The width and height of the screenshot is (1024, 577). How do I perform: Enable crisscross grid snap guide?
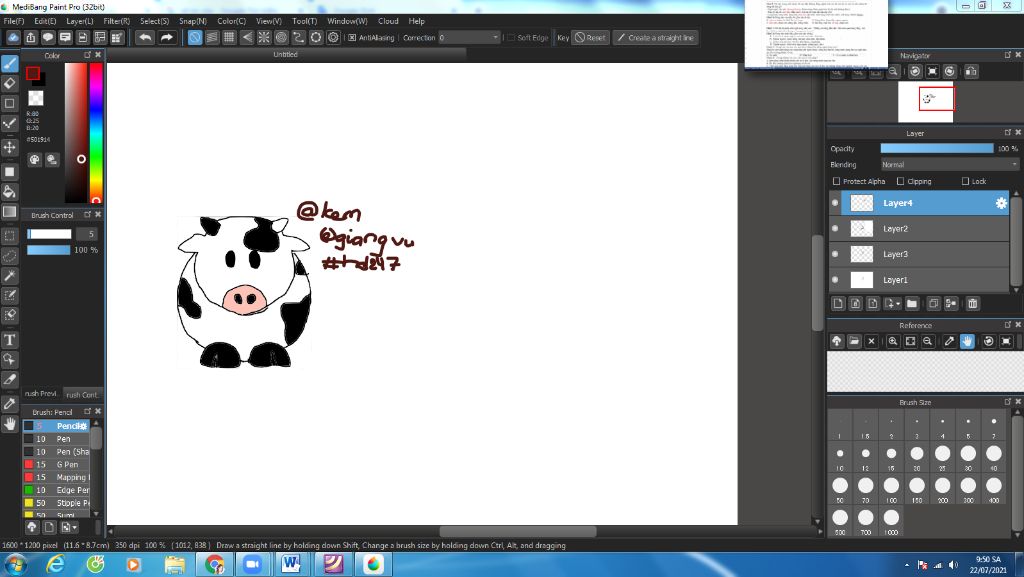229,38
